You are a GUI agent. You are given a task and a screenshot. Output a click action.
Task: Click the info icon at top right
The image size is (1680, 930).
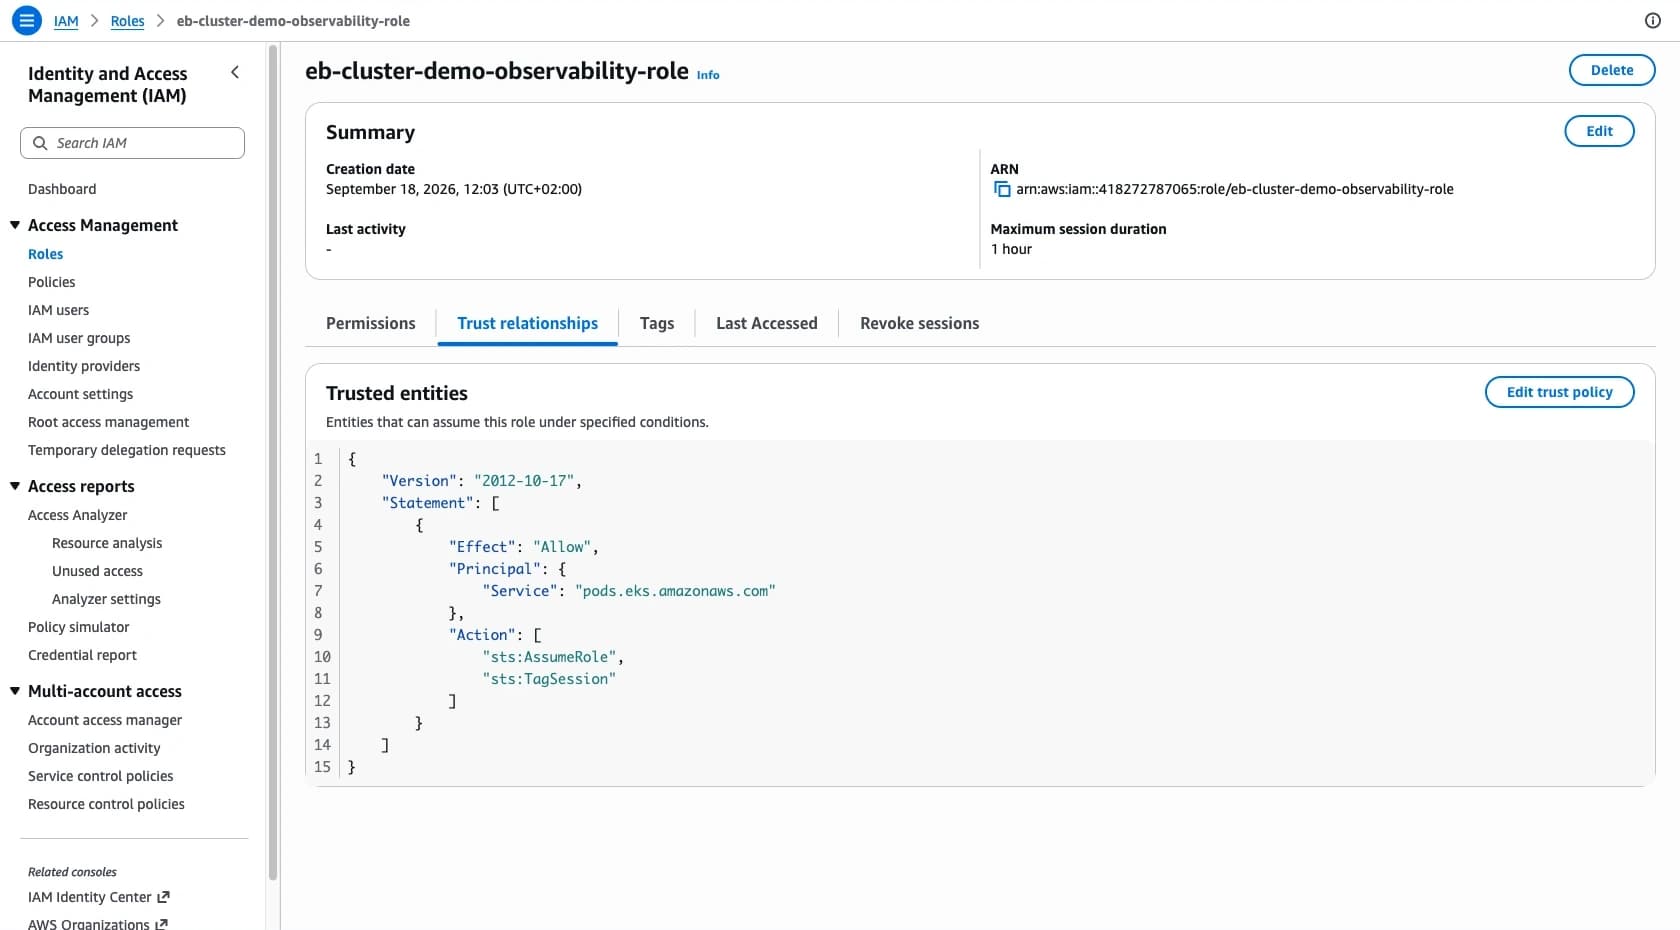click(1653, 20)
